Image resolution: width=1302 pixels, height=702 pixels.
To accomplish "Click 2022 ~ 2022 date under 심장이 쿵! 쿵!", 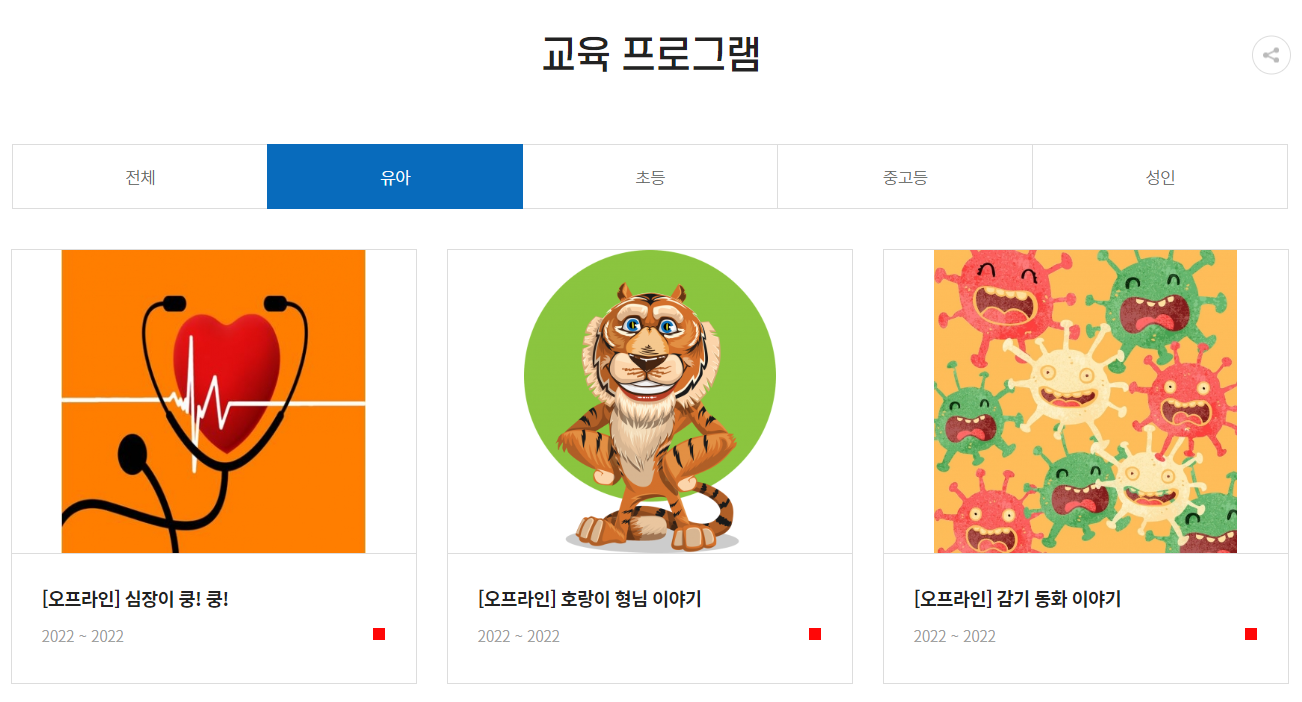I will click(83, 636).
